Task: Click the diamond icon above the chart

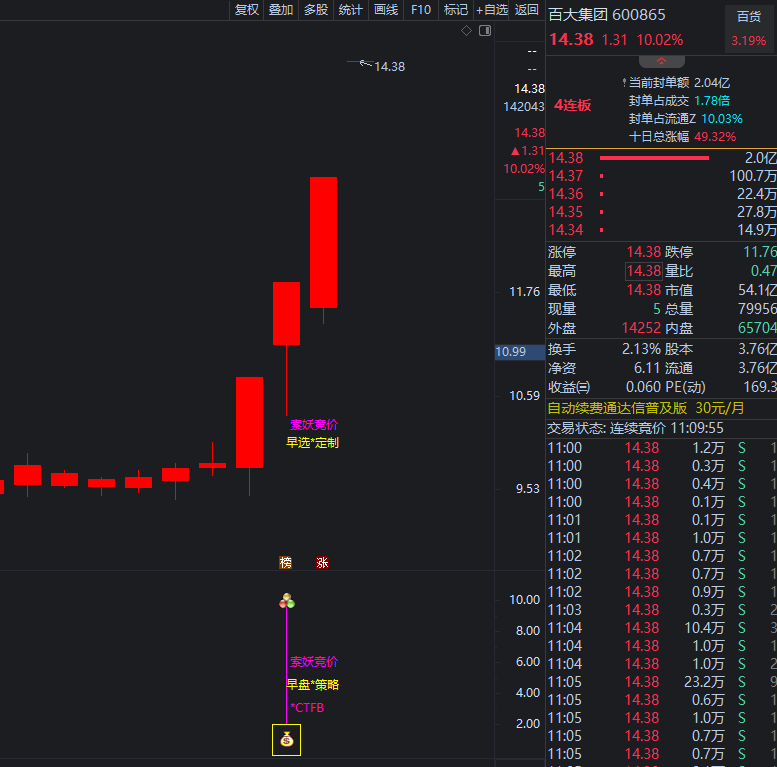Action: [x=466, y=31]
